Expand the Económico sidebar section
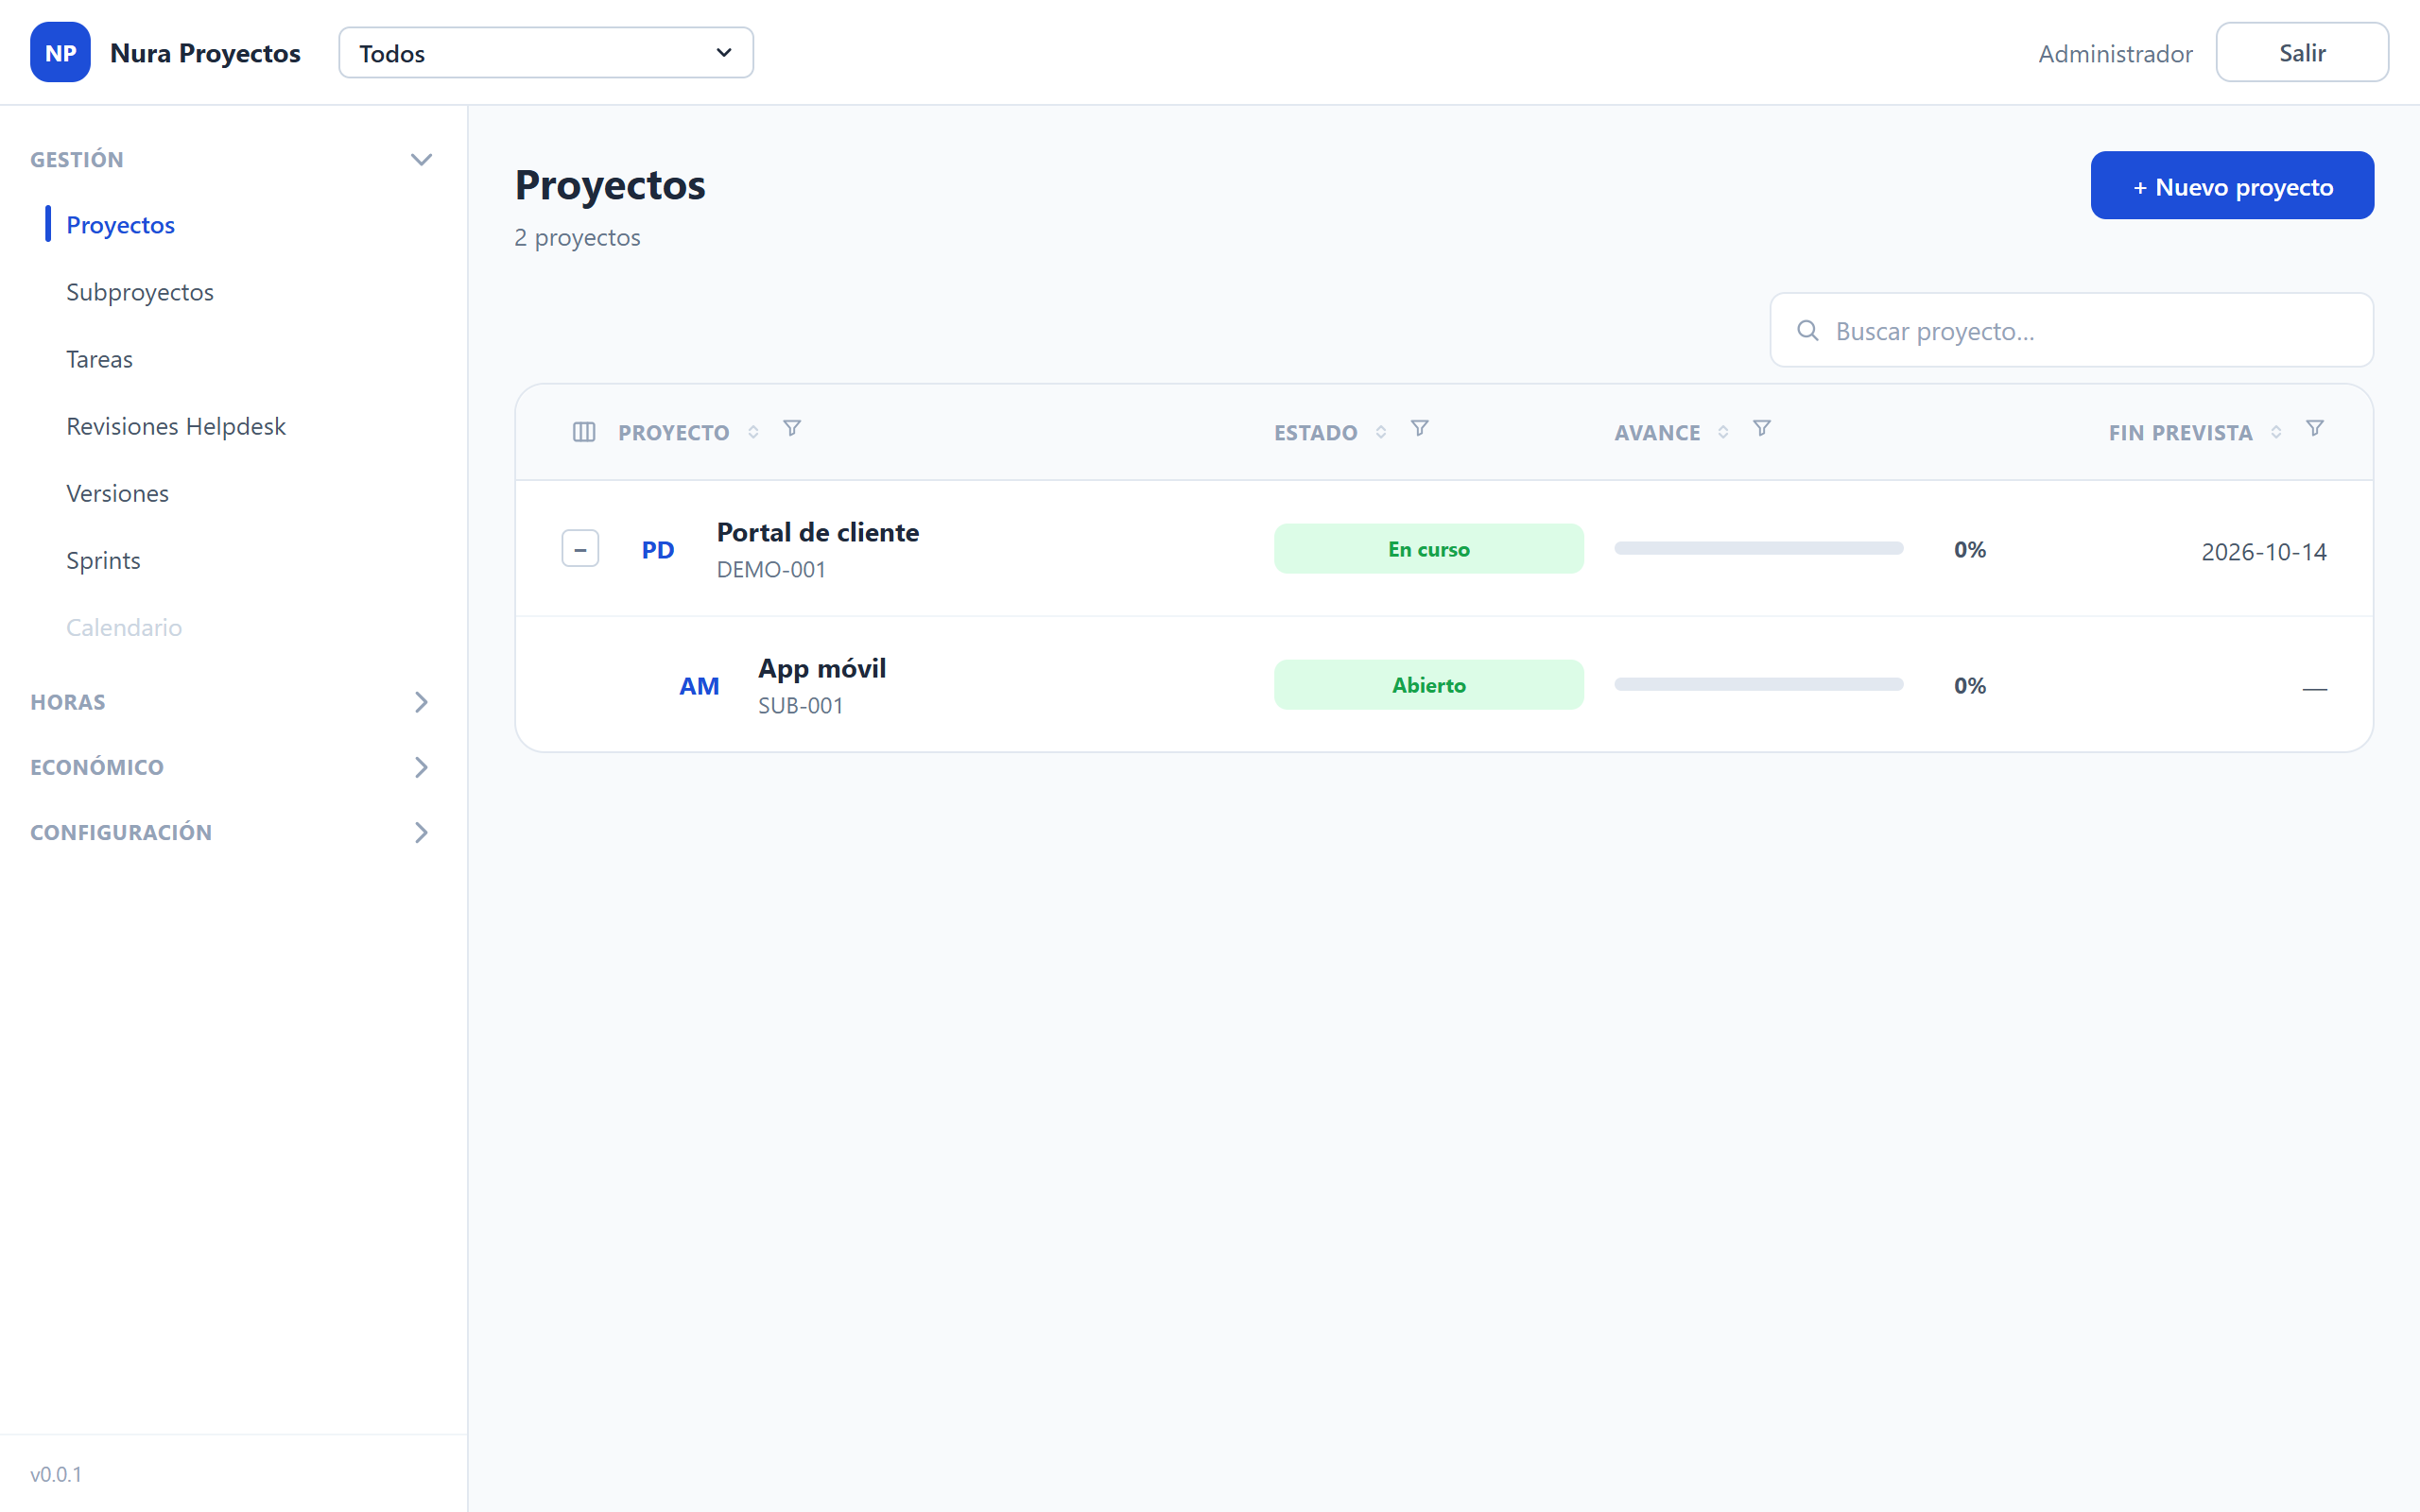Screen dimensions: 2420x1512 pyautogui.click(x=421, y=767)
